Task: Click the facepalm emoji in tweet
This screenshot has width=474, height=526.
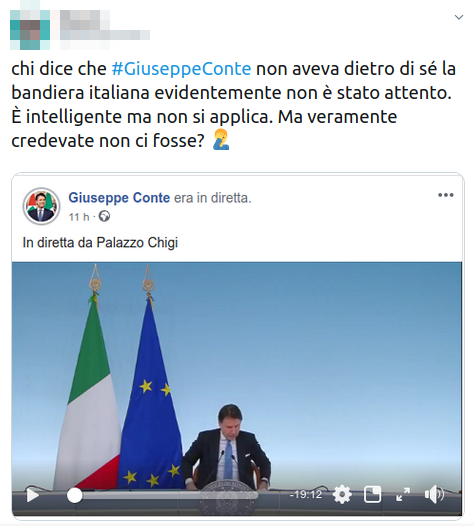Action: coord(221,139)
